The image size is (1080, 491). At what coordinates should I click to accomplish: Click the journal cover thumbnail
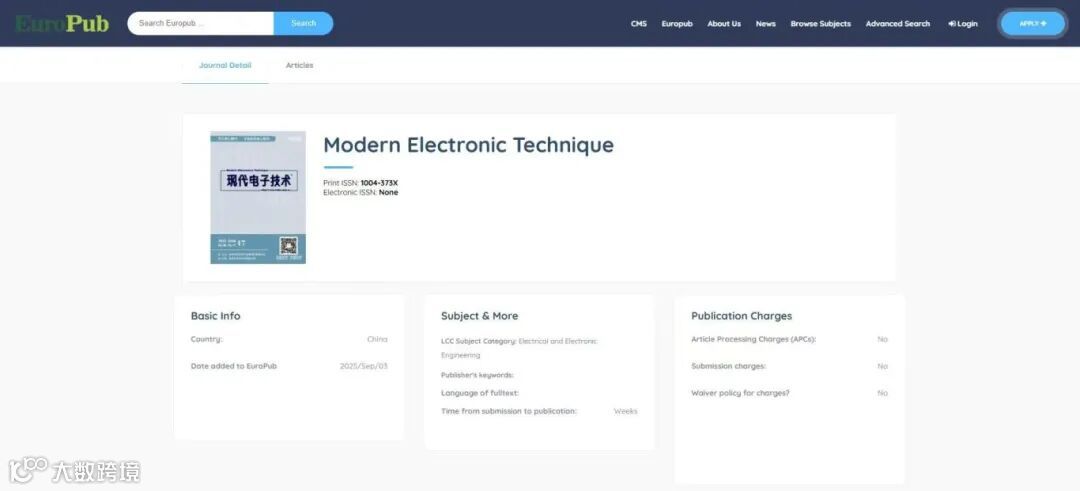pyautogui.click(x=258, y=198)
